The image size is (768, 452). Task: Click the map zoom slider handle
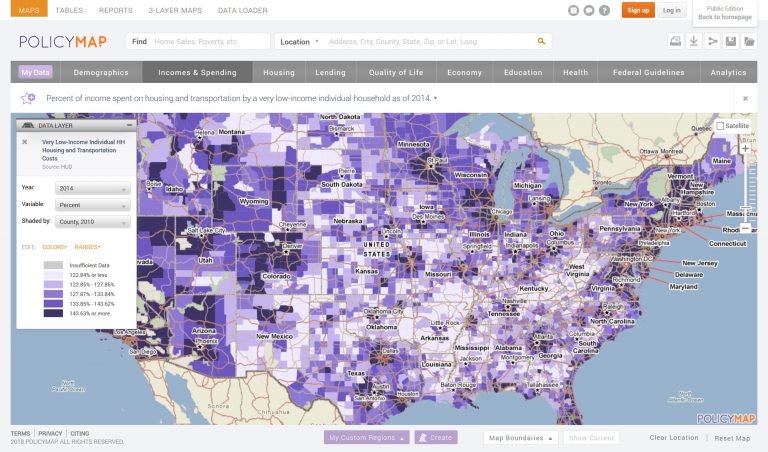pos(745,213)
